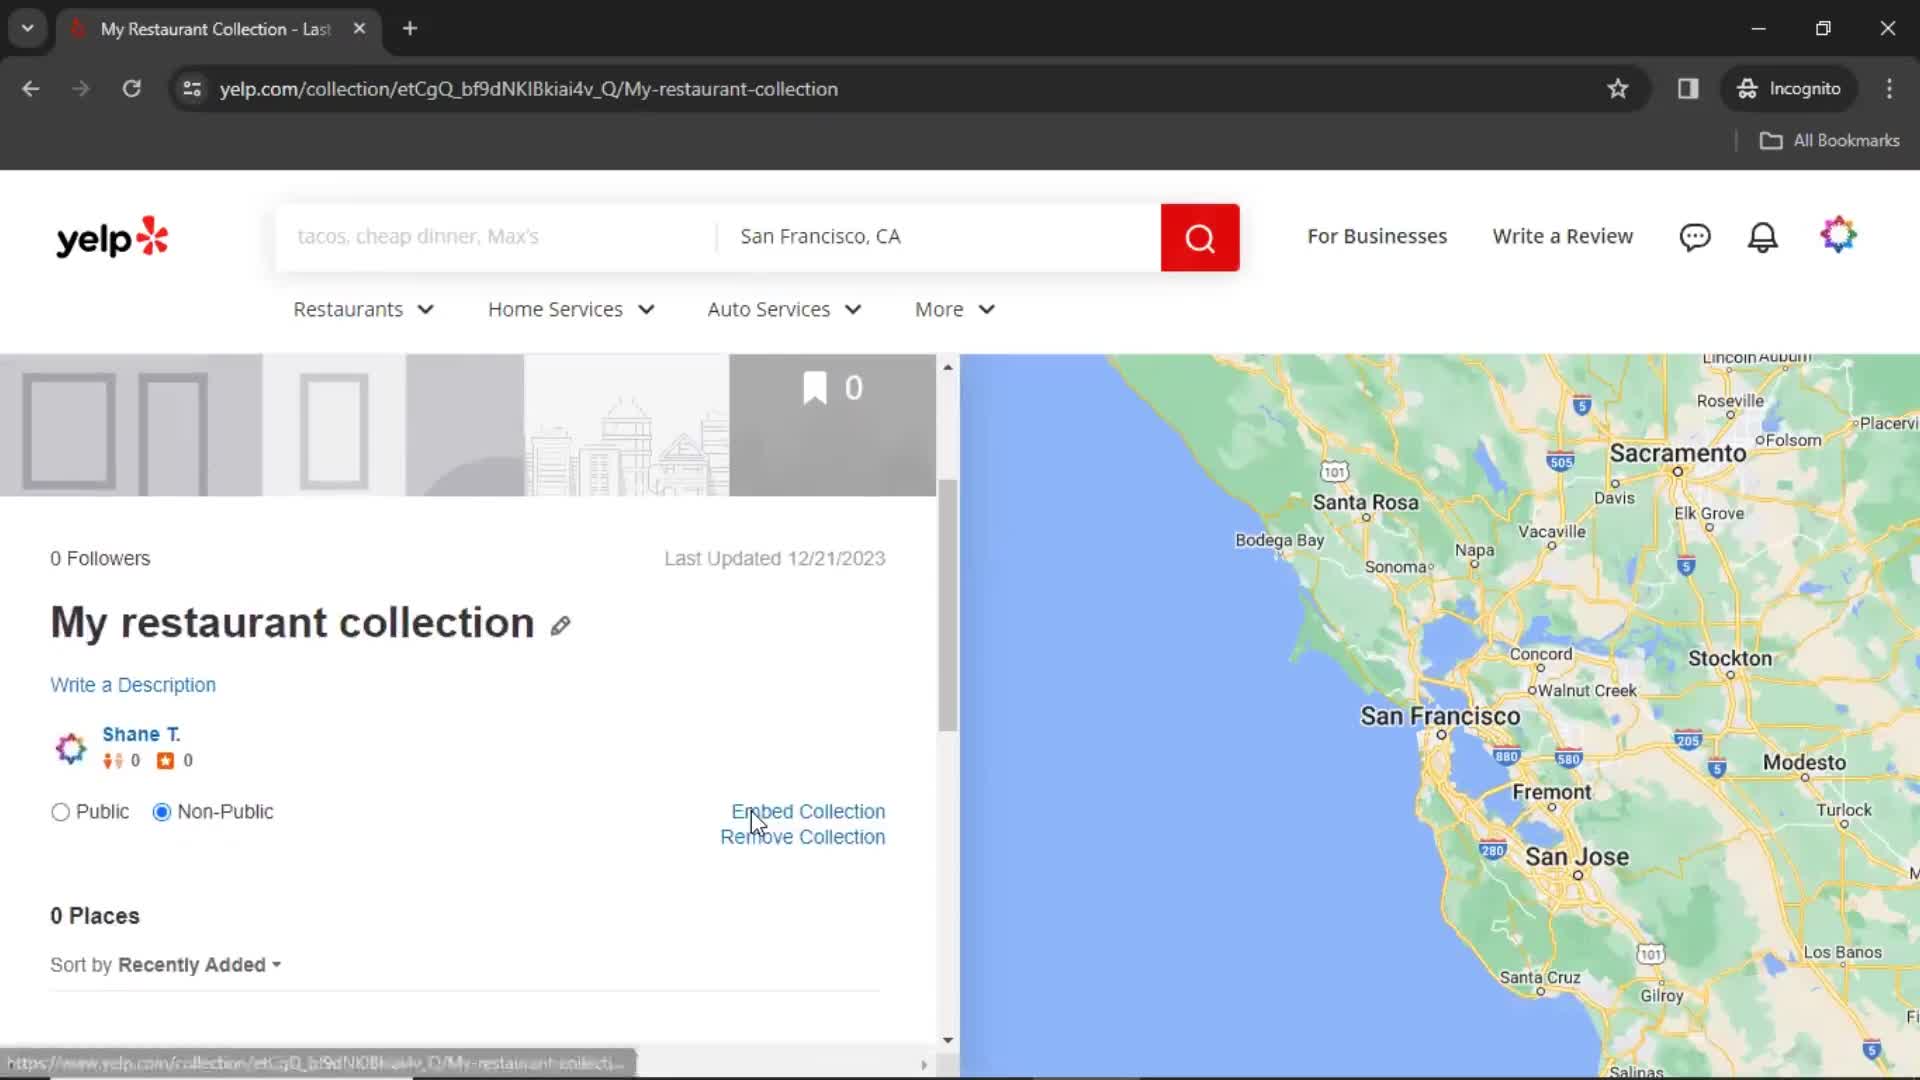
Task: Open Shane T. profile link
Action: 141,734
